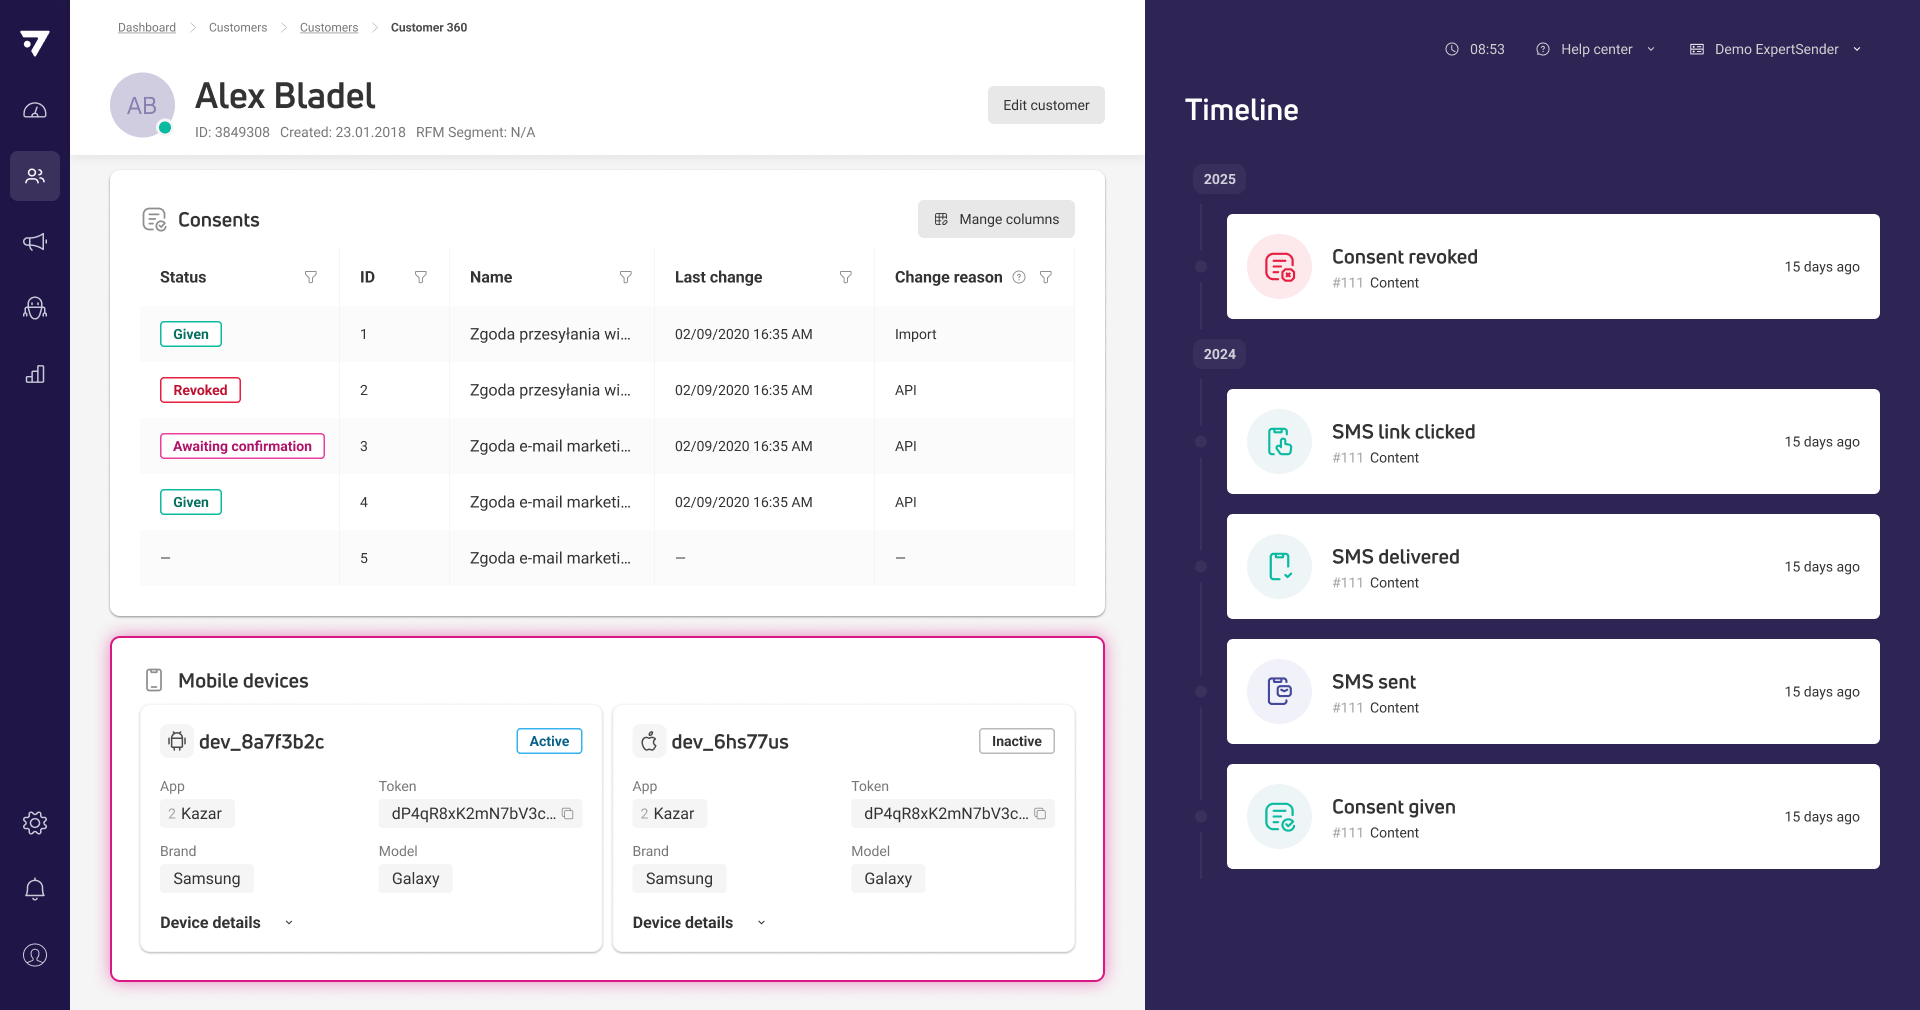Image resolution: width=1920 pixels, height=1010 pixels.
Task: Open the dashboard gauge icon
Action: click(x=35, y=110)
